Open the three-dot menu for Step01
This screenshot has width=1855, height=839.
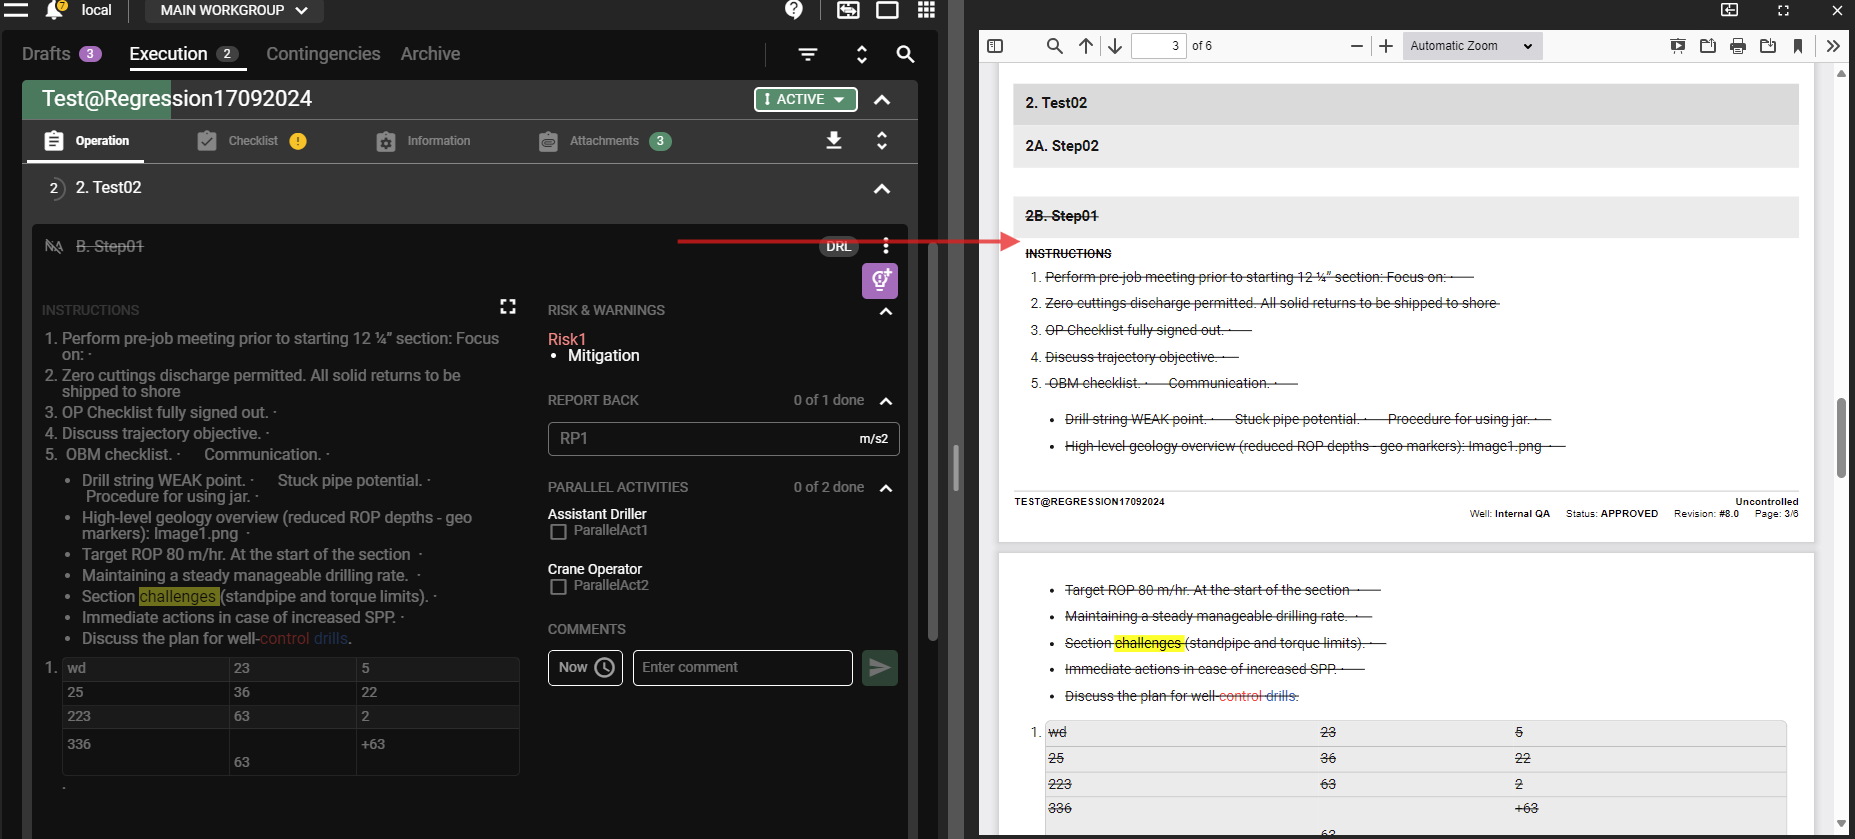click(x=886, y=246)
